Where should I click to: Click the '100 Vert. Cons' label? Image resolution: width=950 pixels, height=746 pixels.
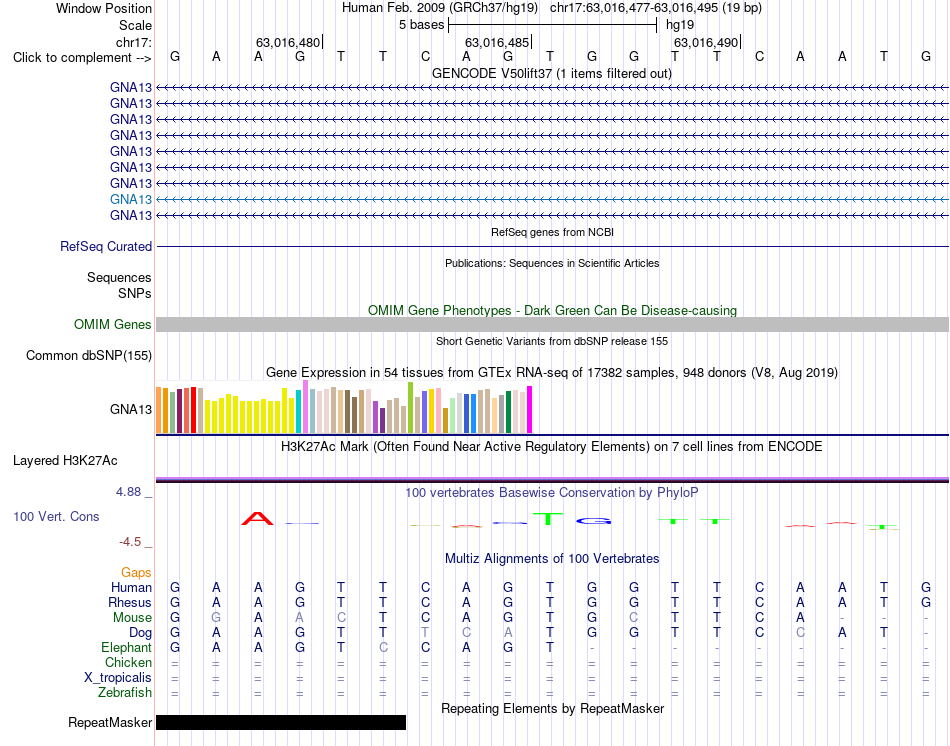click(56, 516)
